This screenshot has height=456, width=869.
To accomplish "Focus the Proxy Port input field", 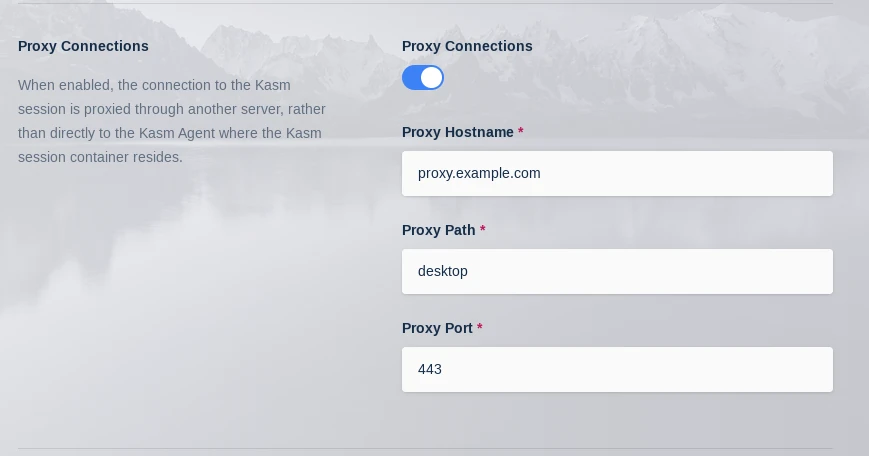I will pos(617,369).
